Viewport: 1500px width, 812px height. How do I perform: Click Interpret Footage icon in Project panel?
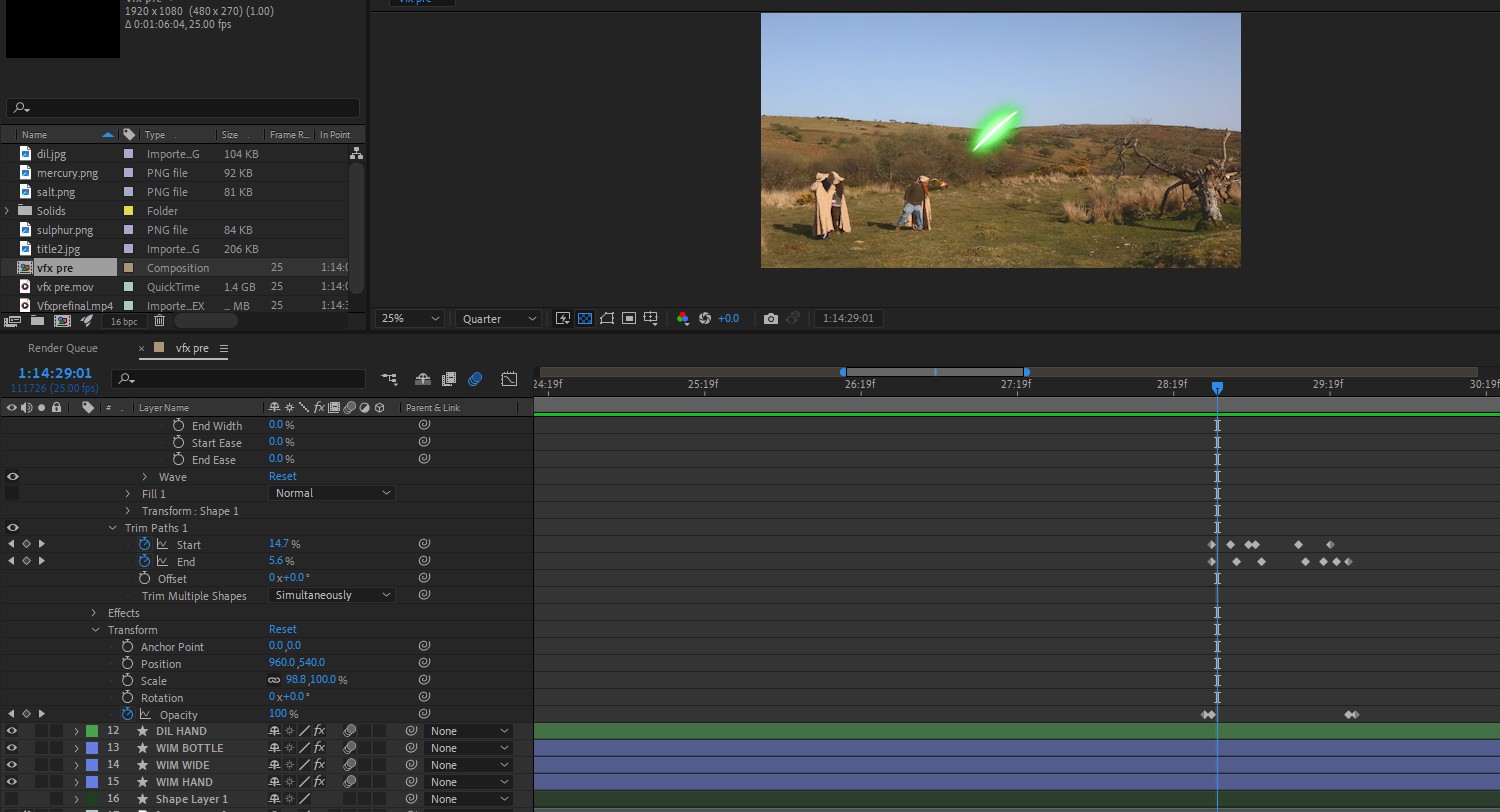click(12, 321)
